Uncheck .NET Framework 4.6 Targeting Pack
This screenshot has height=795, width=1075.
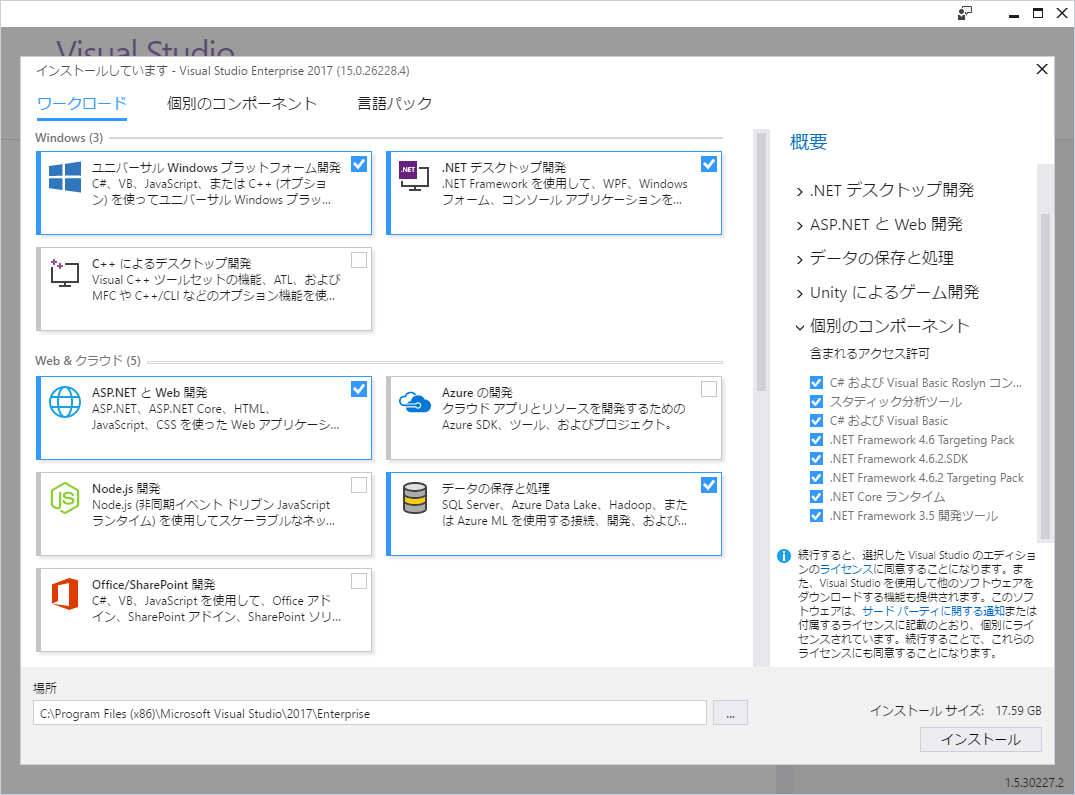[x=816, y=440]
